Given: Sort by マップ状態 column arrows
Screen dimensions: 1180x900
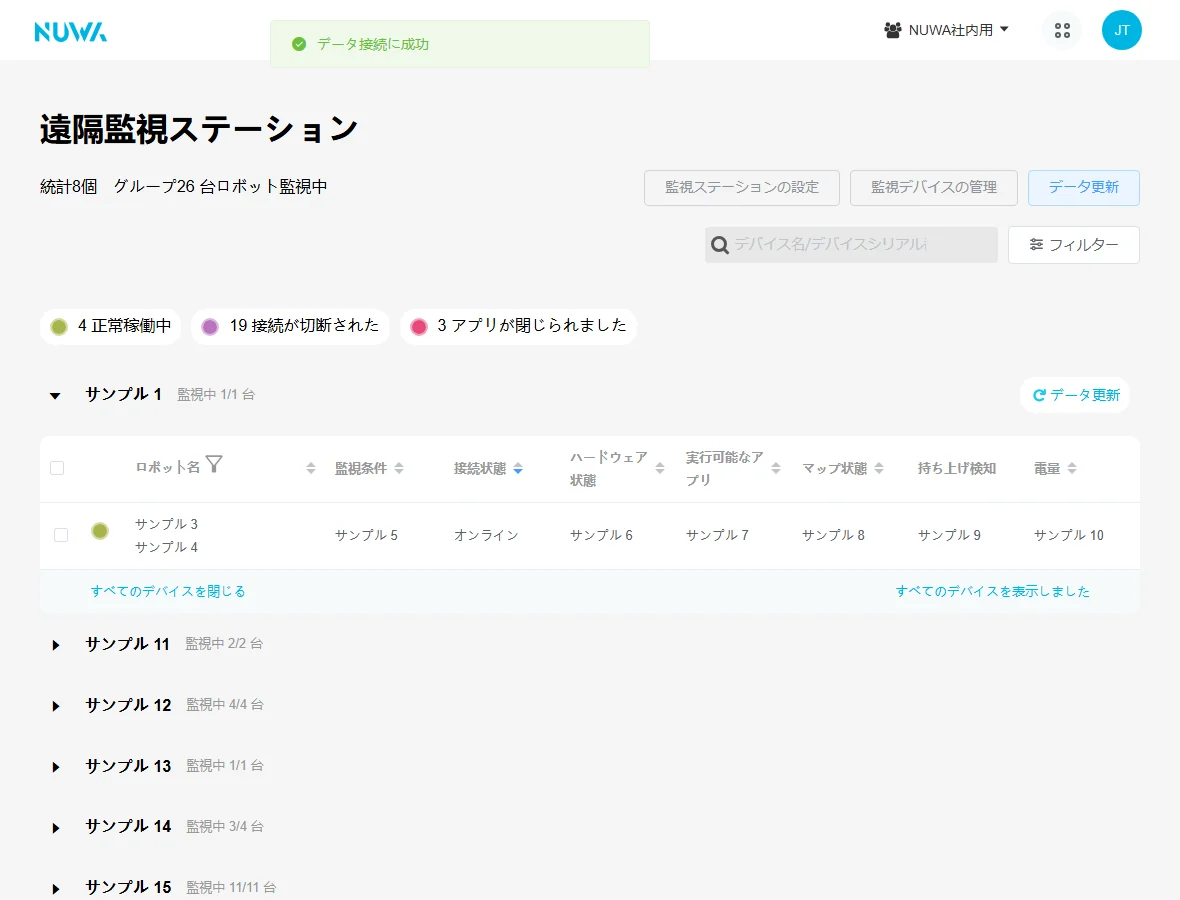Looking at the screenshot, I should 879,468.
